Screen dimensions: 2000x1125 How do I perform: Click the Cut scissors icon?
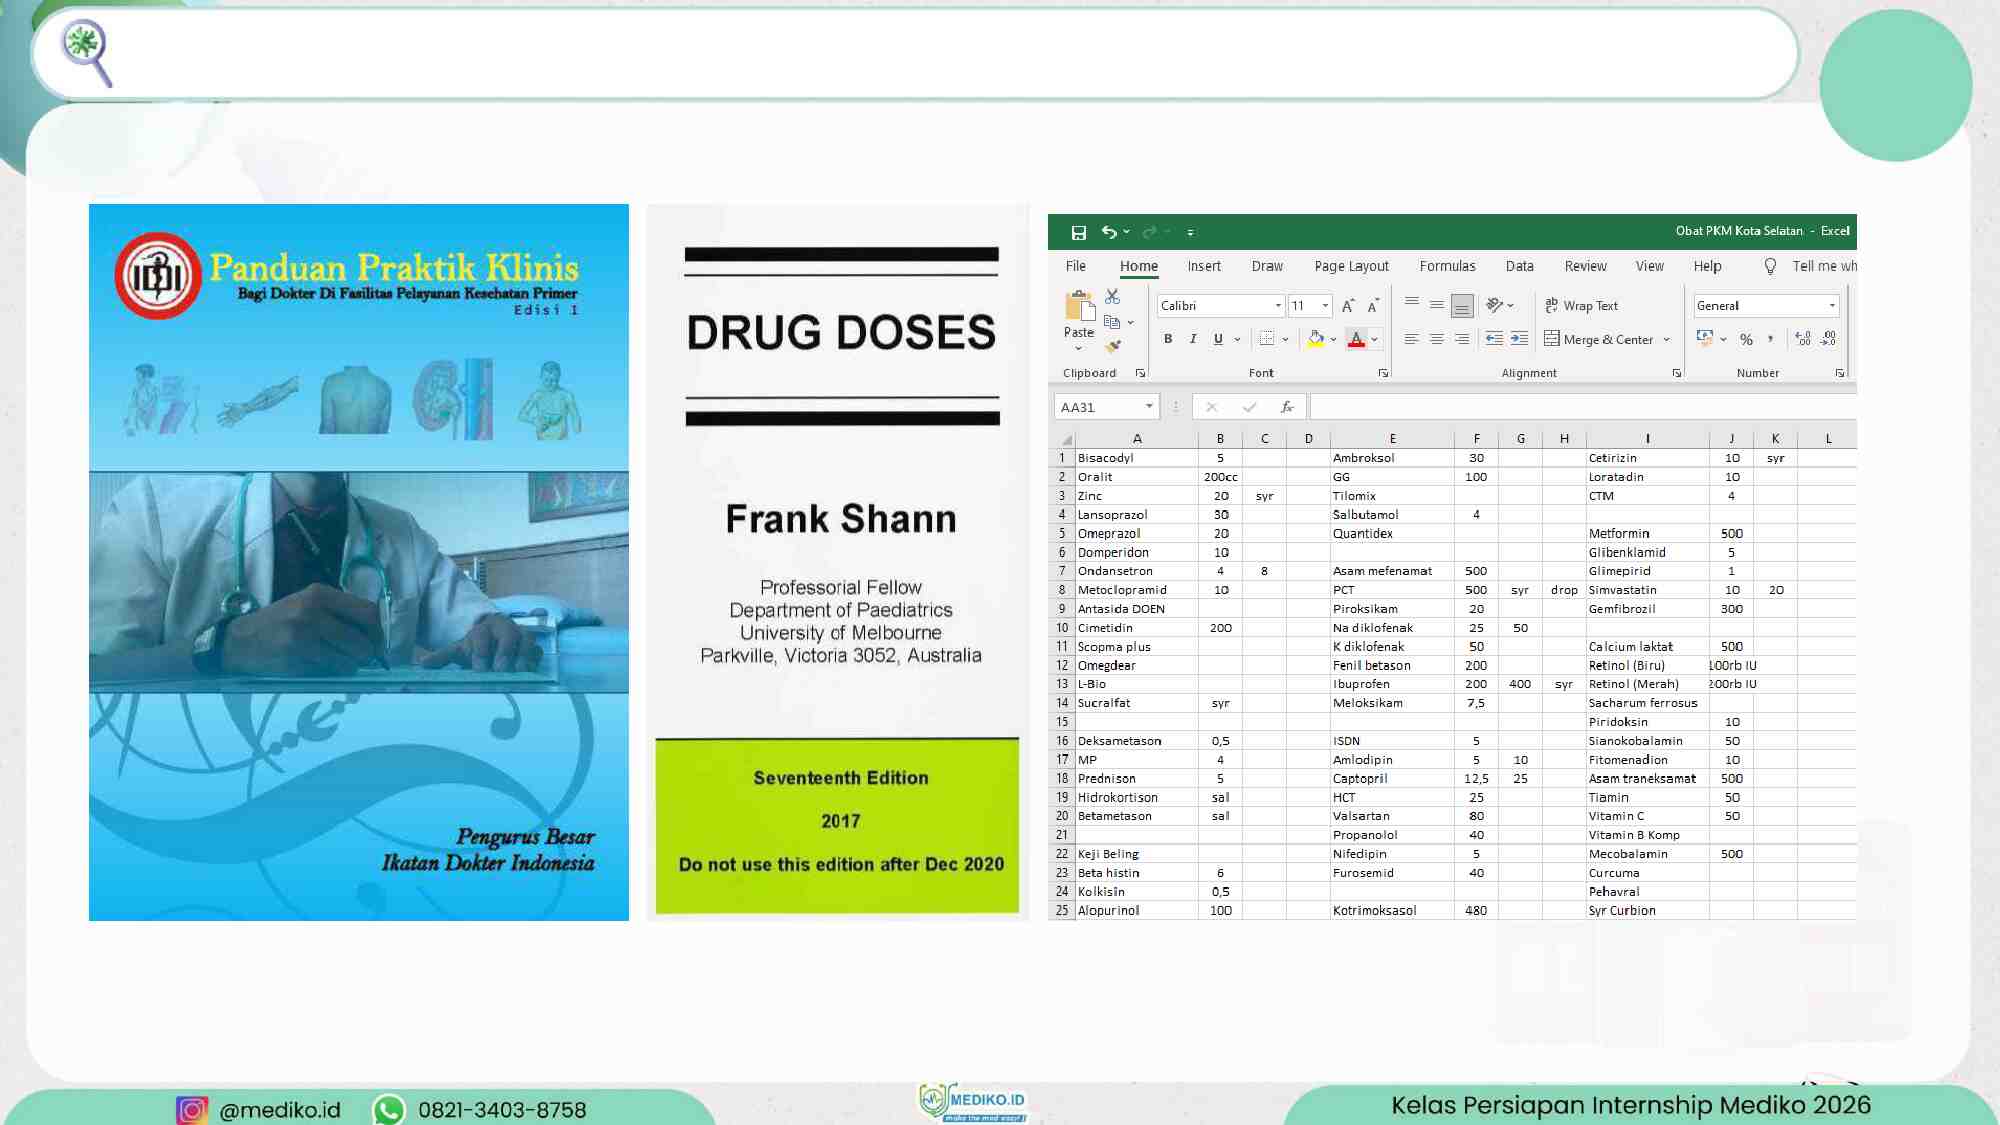(1112, 297)
